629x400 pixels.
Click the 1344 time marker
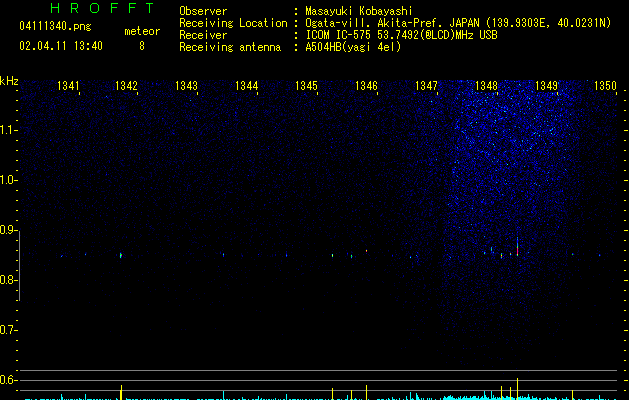point(246,86)
